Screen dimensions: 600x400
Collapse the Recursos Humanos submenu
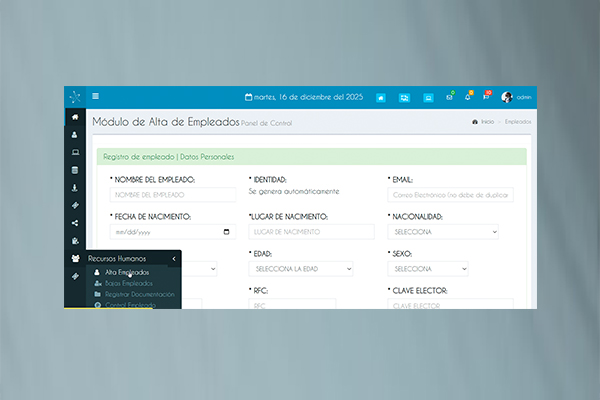coord(173,258)
